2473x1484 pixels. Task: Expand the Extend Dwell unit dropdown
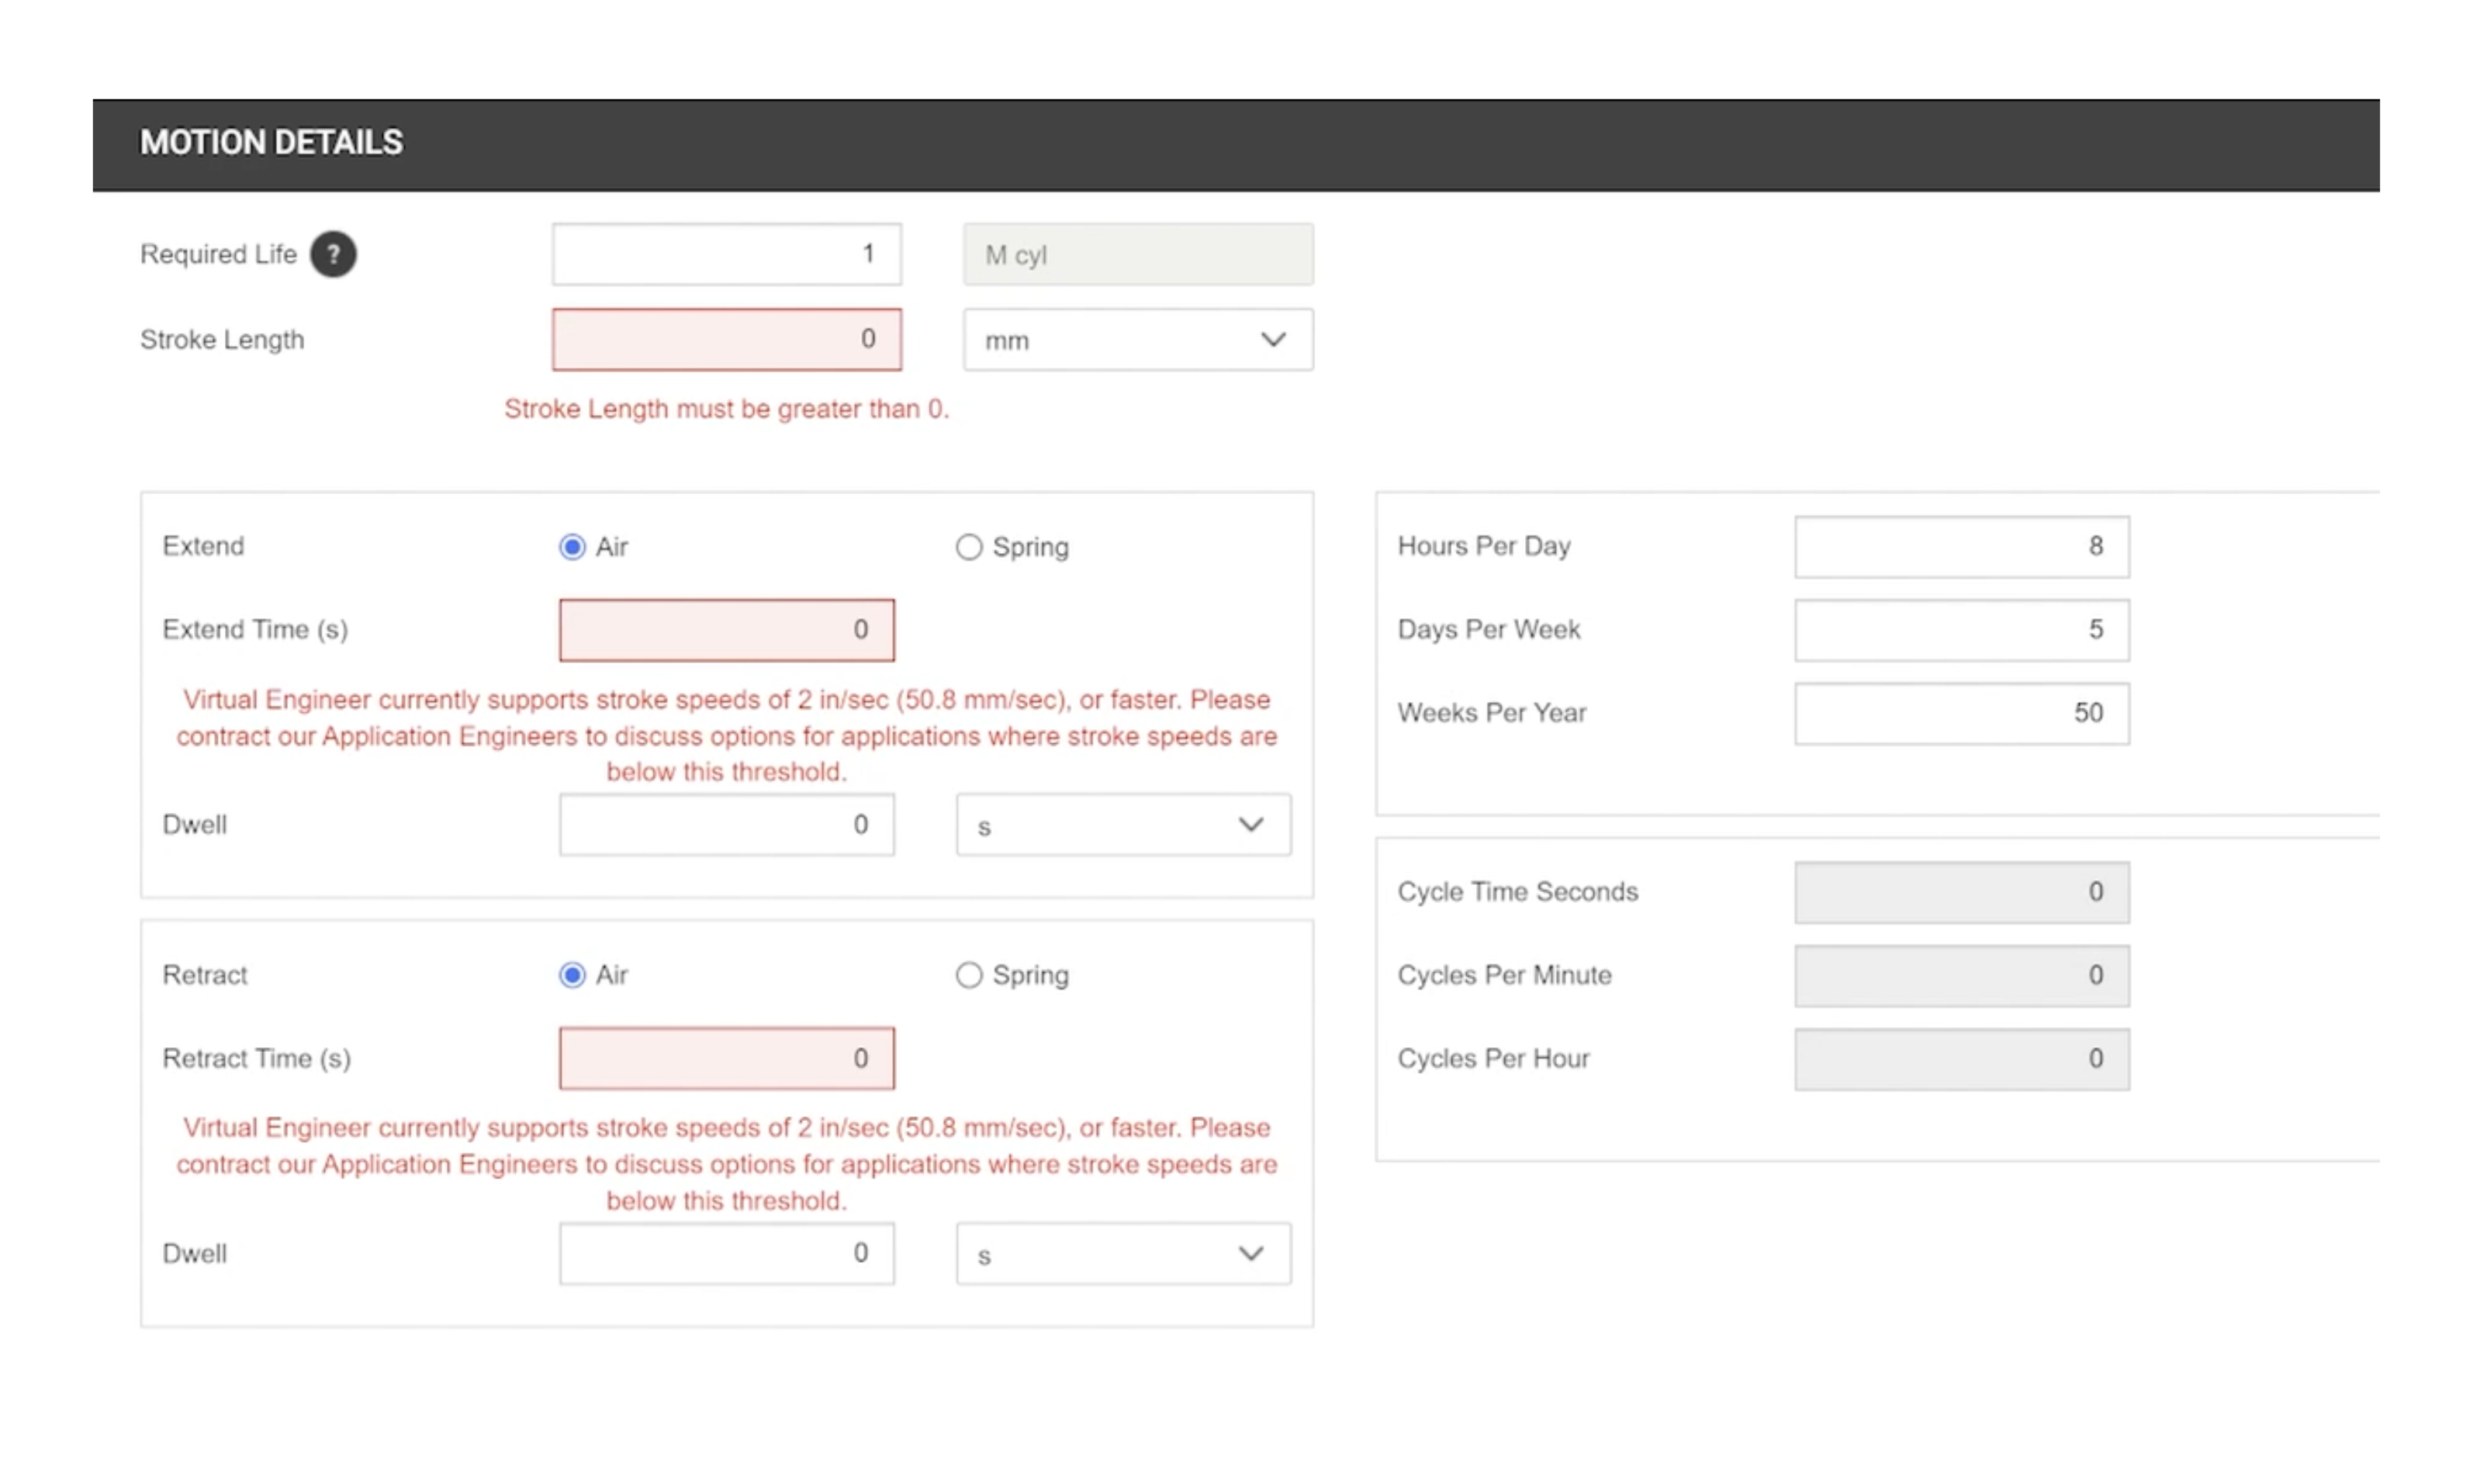click(1122, 825)
